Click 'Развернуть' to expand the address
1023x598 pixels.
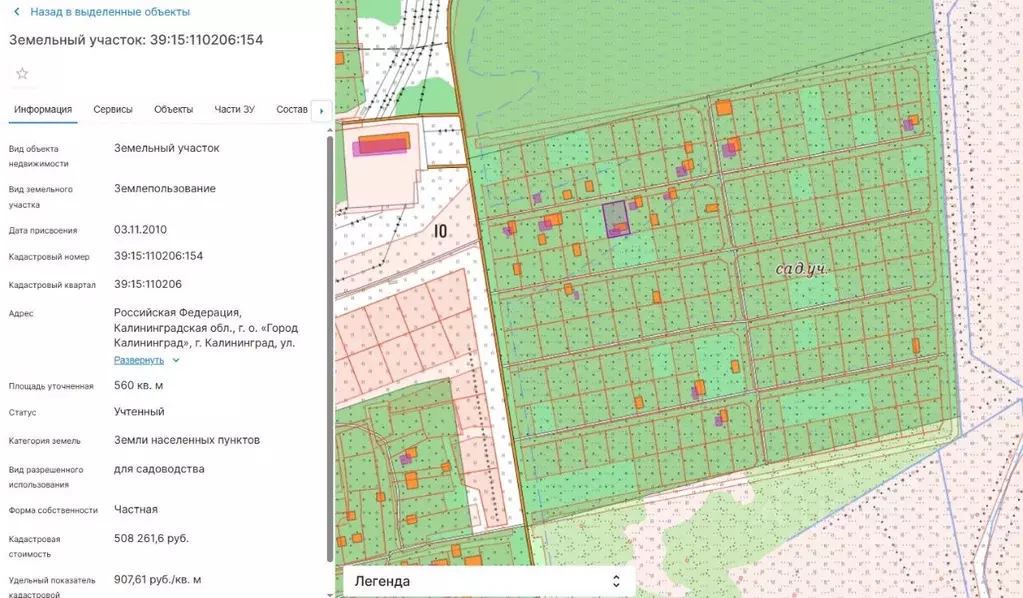[138, 360]
